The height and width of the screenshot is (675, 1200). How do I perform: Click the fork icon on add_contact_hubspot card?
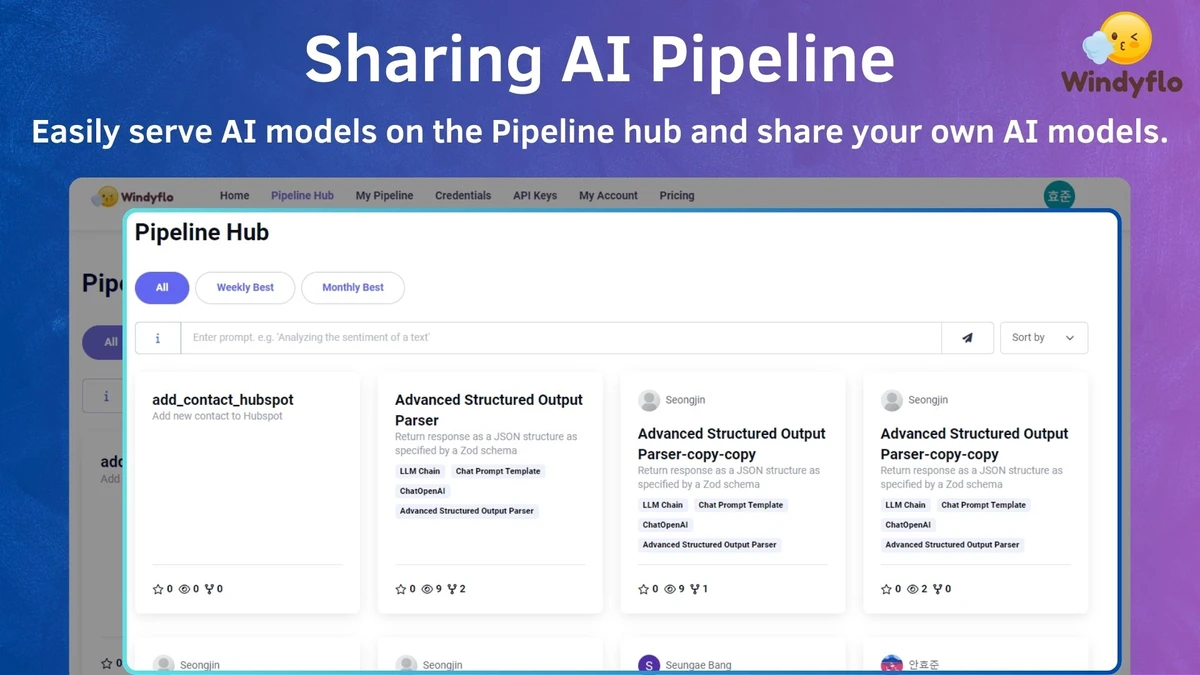point(210,589)
